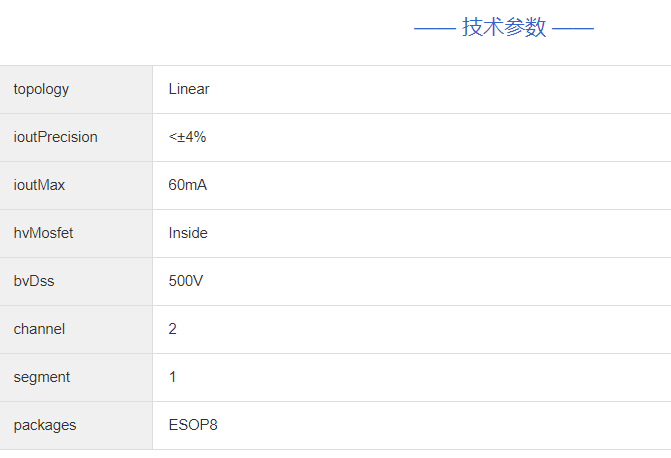Click the 60mA current value
Screen dimensions: 671x458
(x=188, y=185)
